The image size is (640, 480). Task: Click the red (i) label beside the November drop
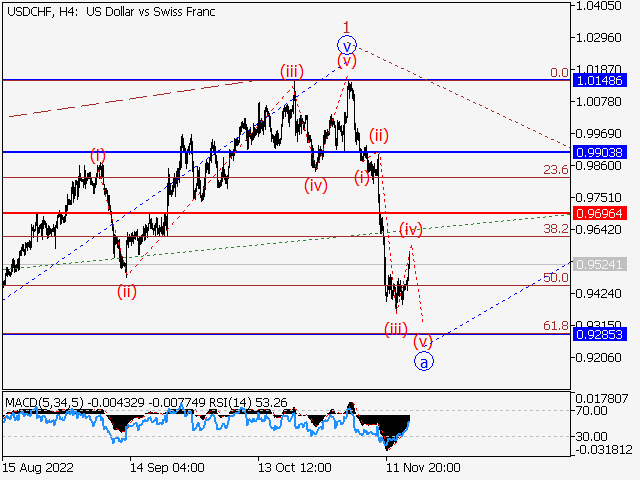tap(362, 178)
